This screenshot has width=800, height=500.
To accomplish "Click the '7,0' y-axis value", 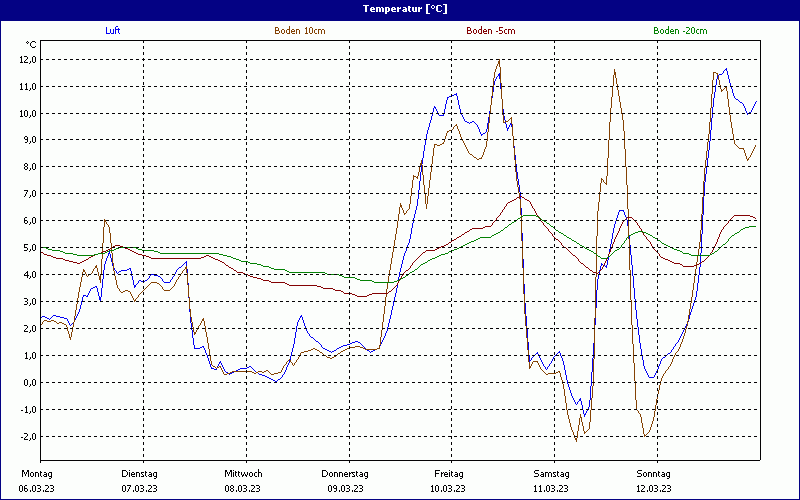I will 30,194.
